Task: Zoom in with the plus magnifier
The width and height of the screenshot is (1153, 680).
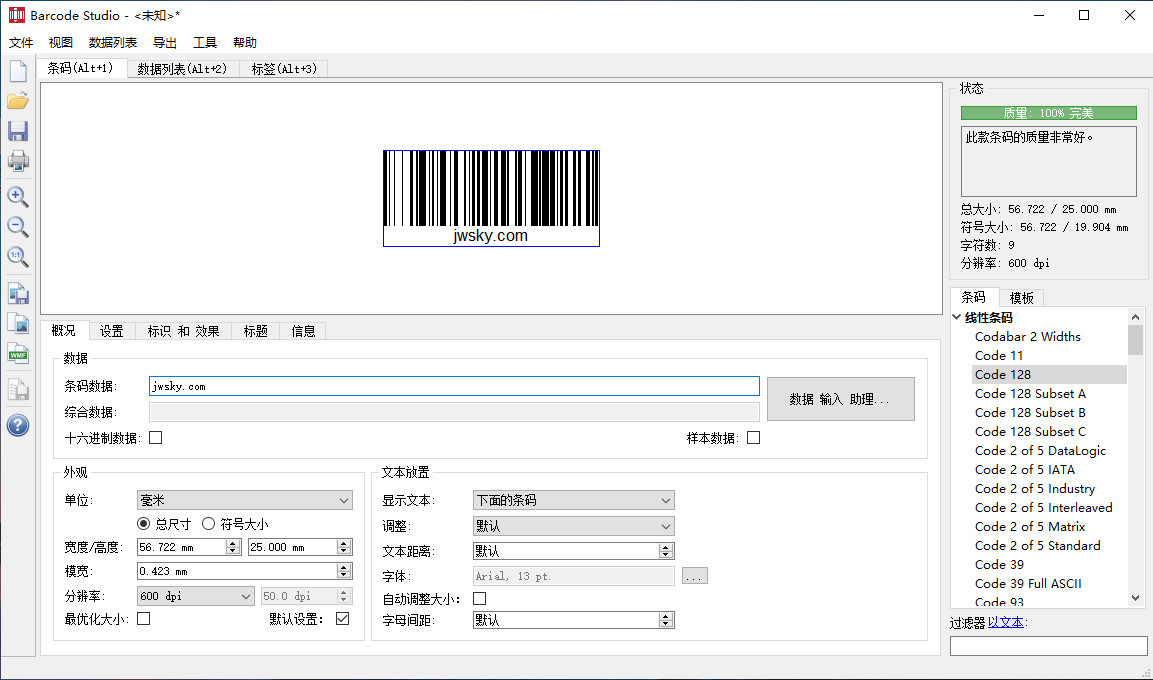Action: point(18,197)
